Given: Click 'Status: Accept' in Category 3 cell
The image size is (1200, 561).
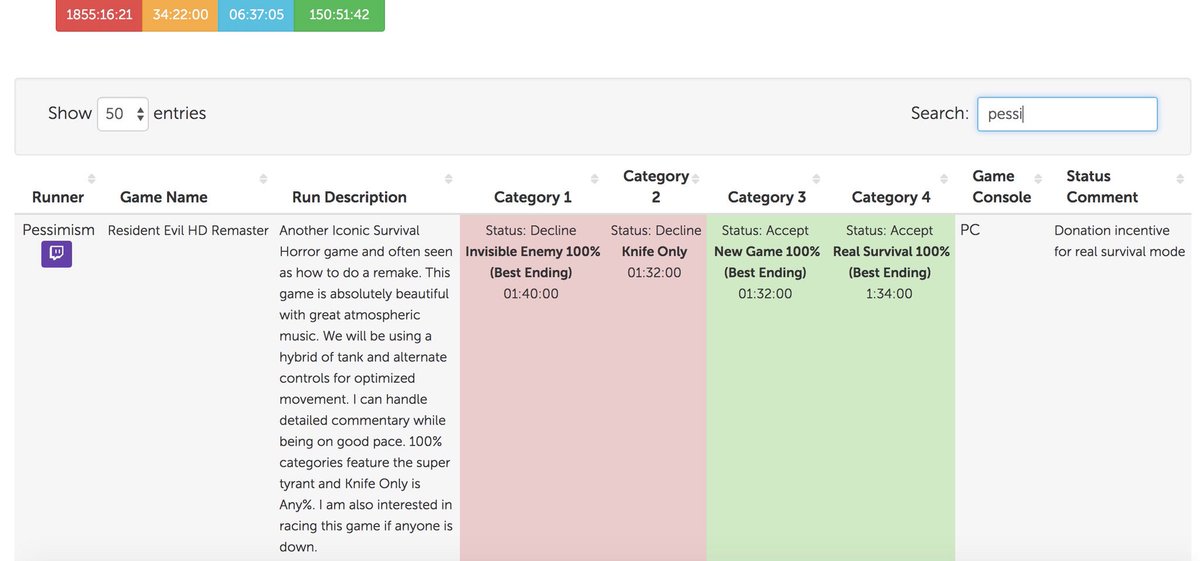Looking at the screenshot, I should tap(765, 230).
